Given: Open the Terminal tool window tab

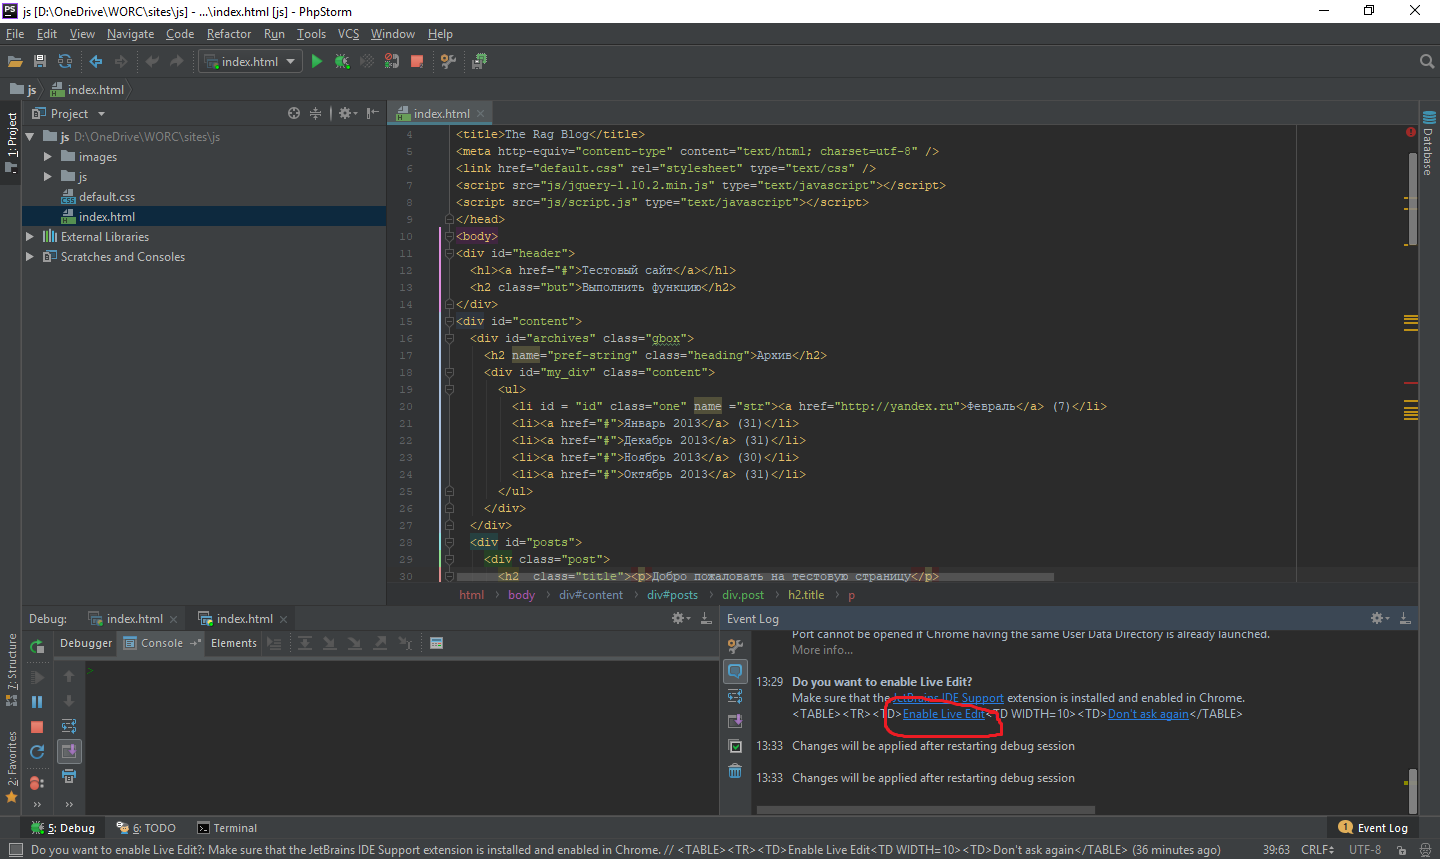Looking at the screenshot, I should pyautogui.click(x=227, y=828).
